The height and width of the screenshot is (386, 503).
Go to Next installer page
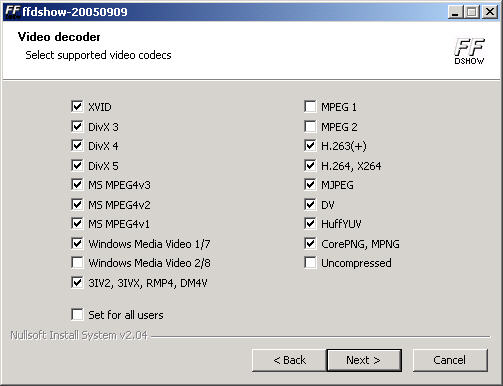coord(364,360)
